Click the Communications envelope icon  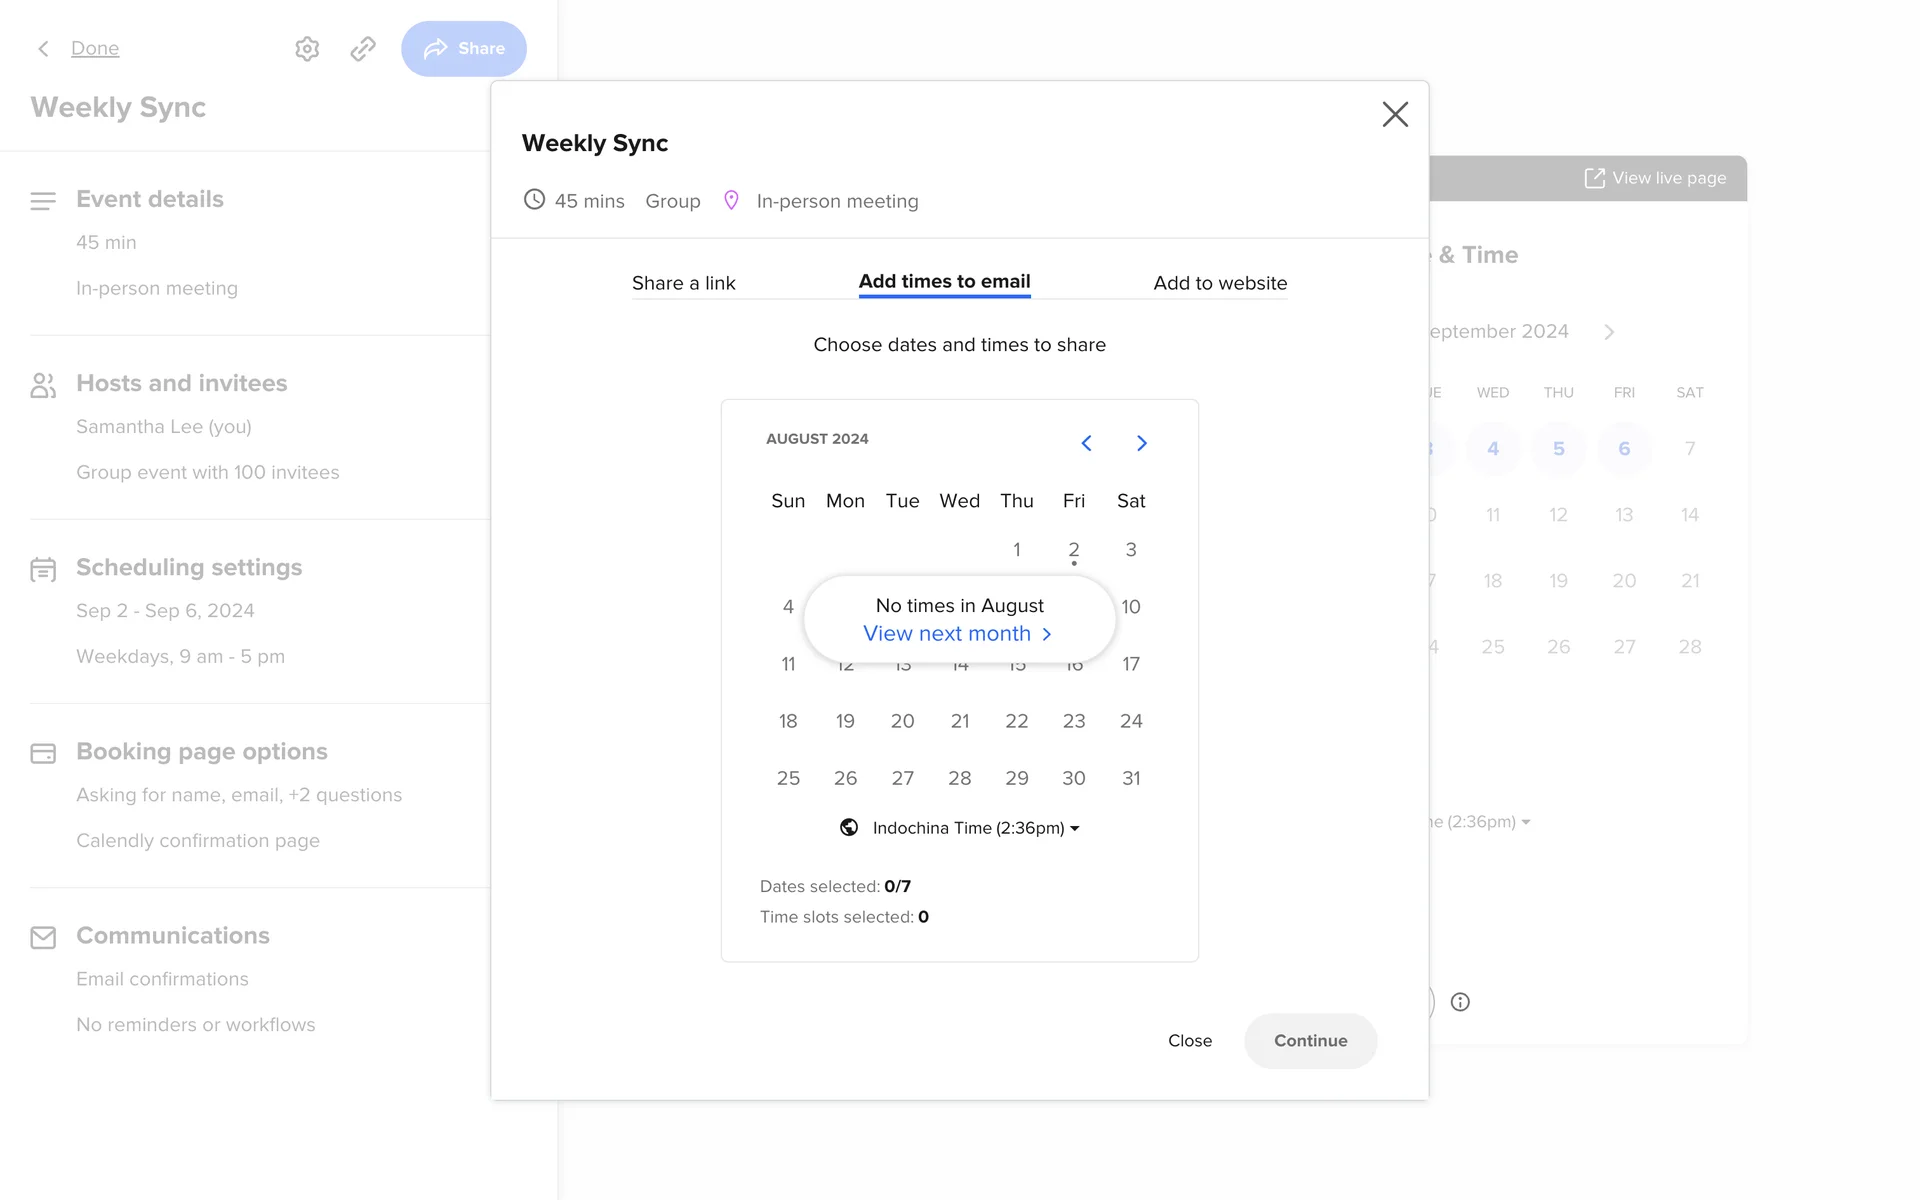43,937
